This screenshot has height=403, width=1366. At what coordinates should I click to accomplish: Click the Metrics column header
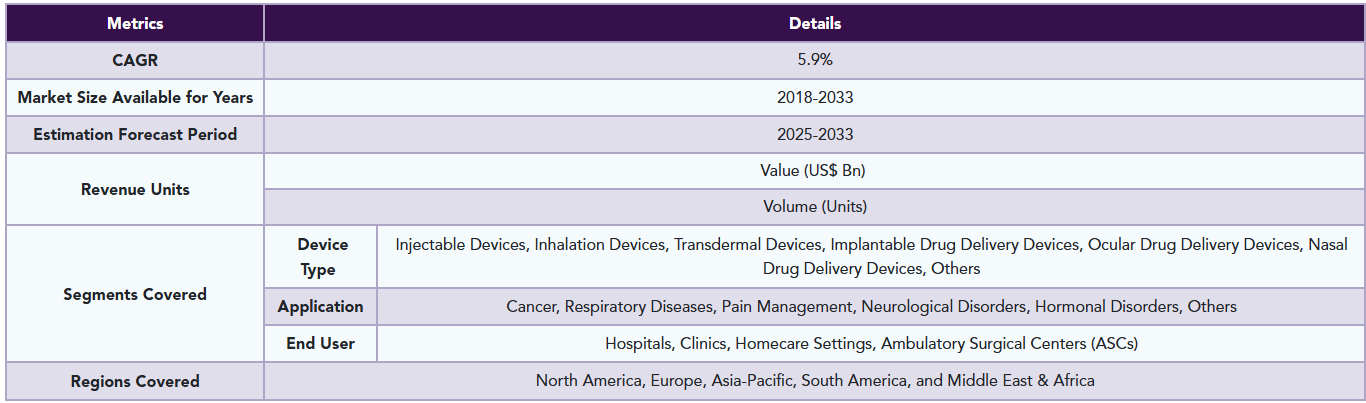135,23
